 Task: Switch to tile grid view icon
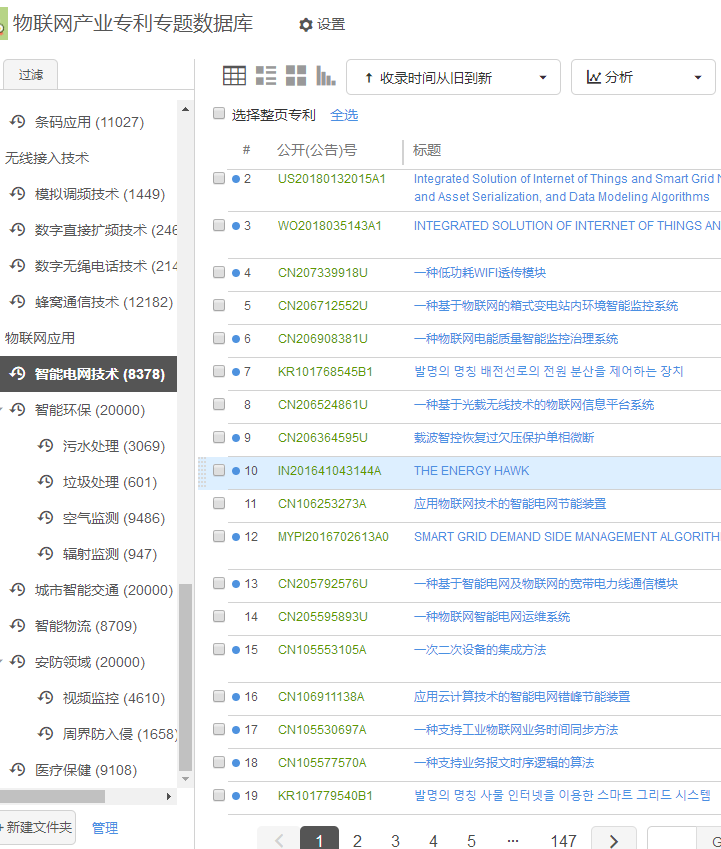296,76
